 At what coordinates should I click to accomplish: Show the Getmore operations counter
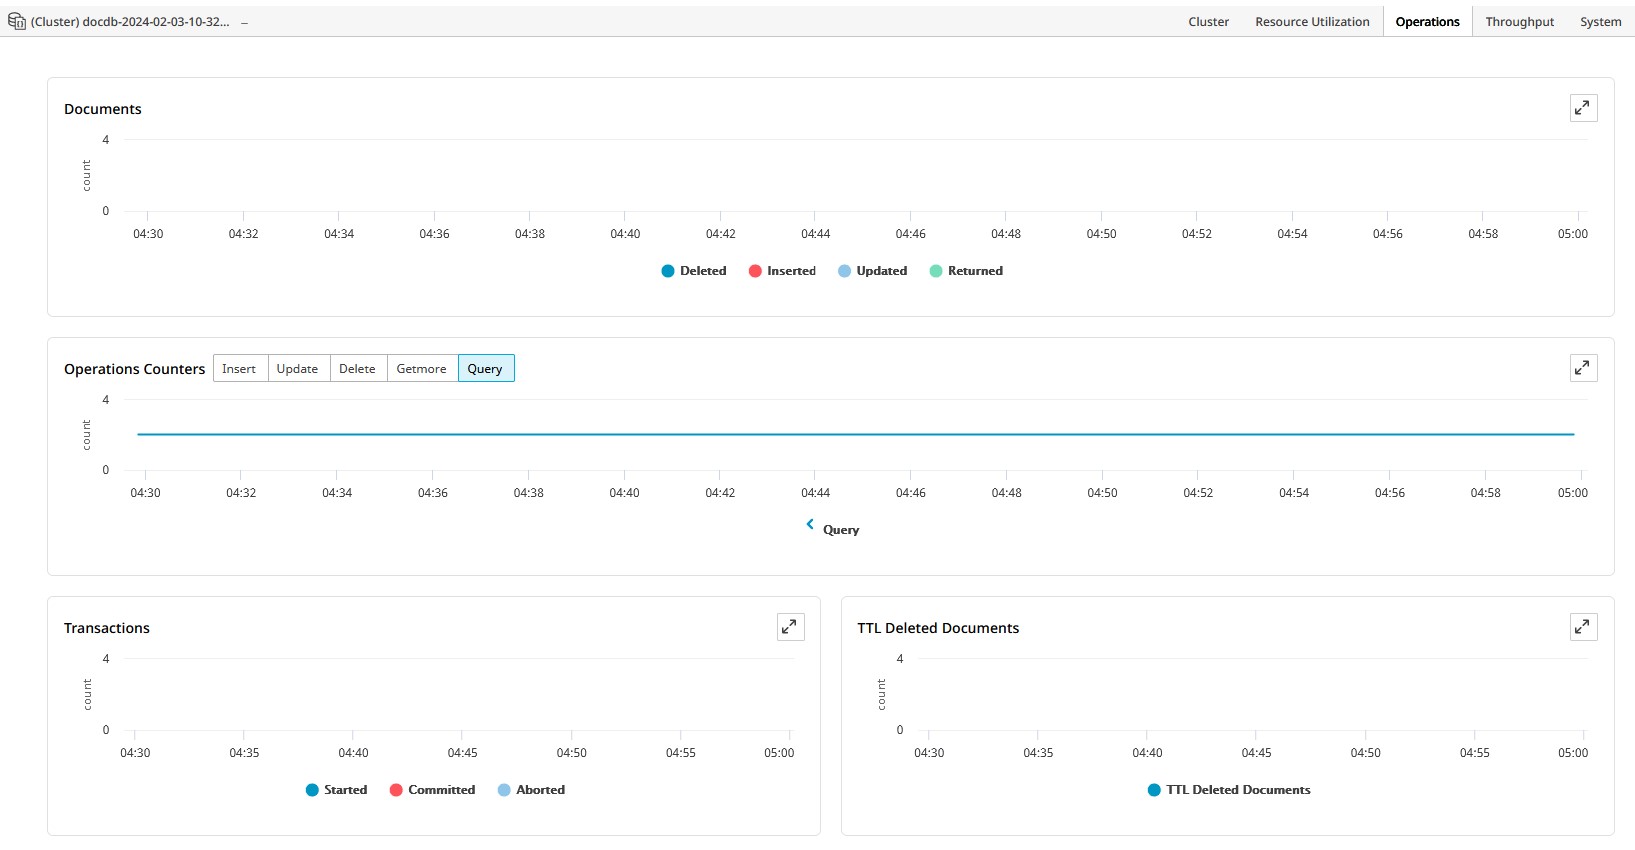[x=421, y=369]
